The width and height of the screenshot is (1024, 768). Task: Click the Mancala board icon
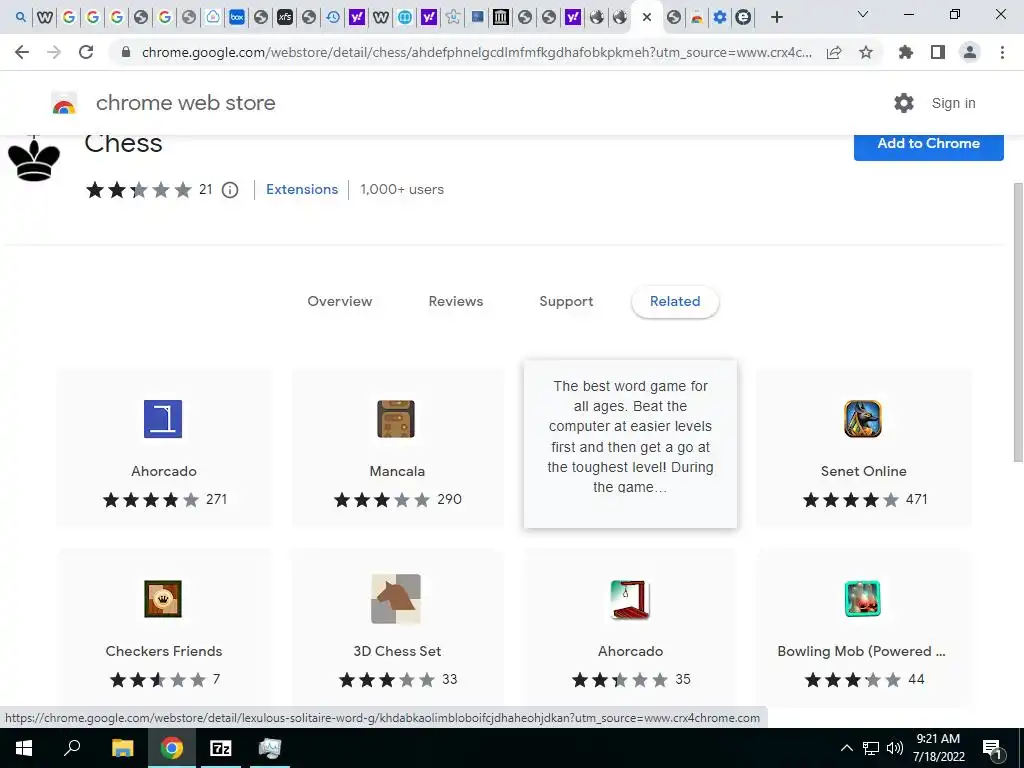pos(396,419)
